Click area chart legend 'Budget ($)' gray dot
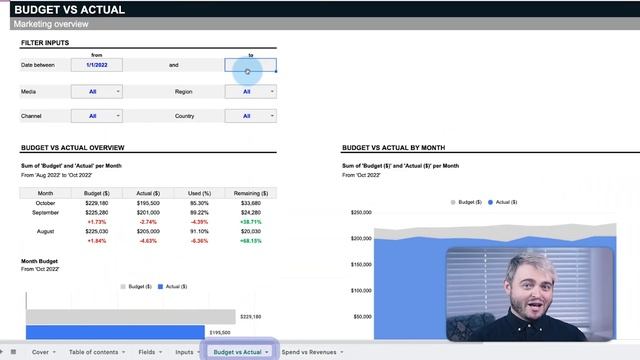640x360 pixels. [453, 202]
